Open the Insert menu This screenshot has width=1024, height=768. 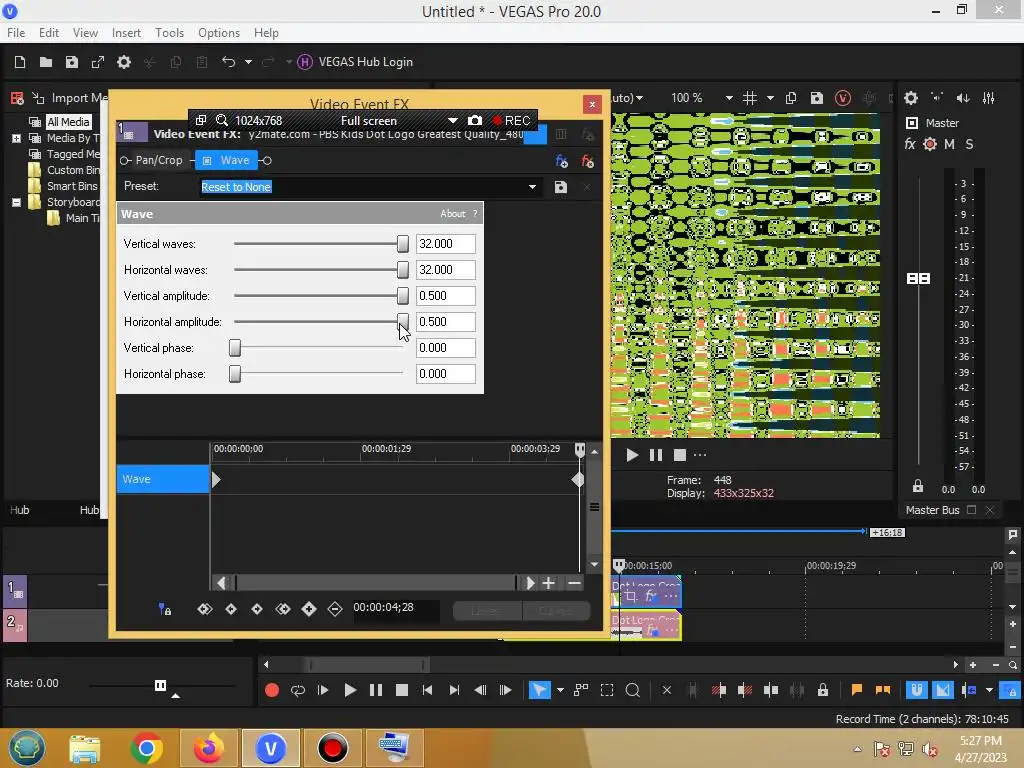[126, 33]
